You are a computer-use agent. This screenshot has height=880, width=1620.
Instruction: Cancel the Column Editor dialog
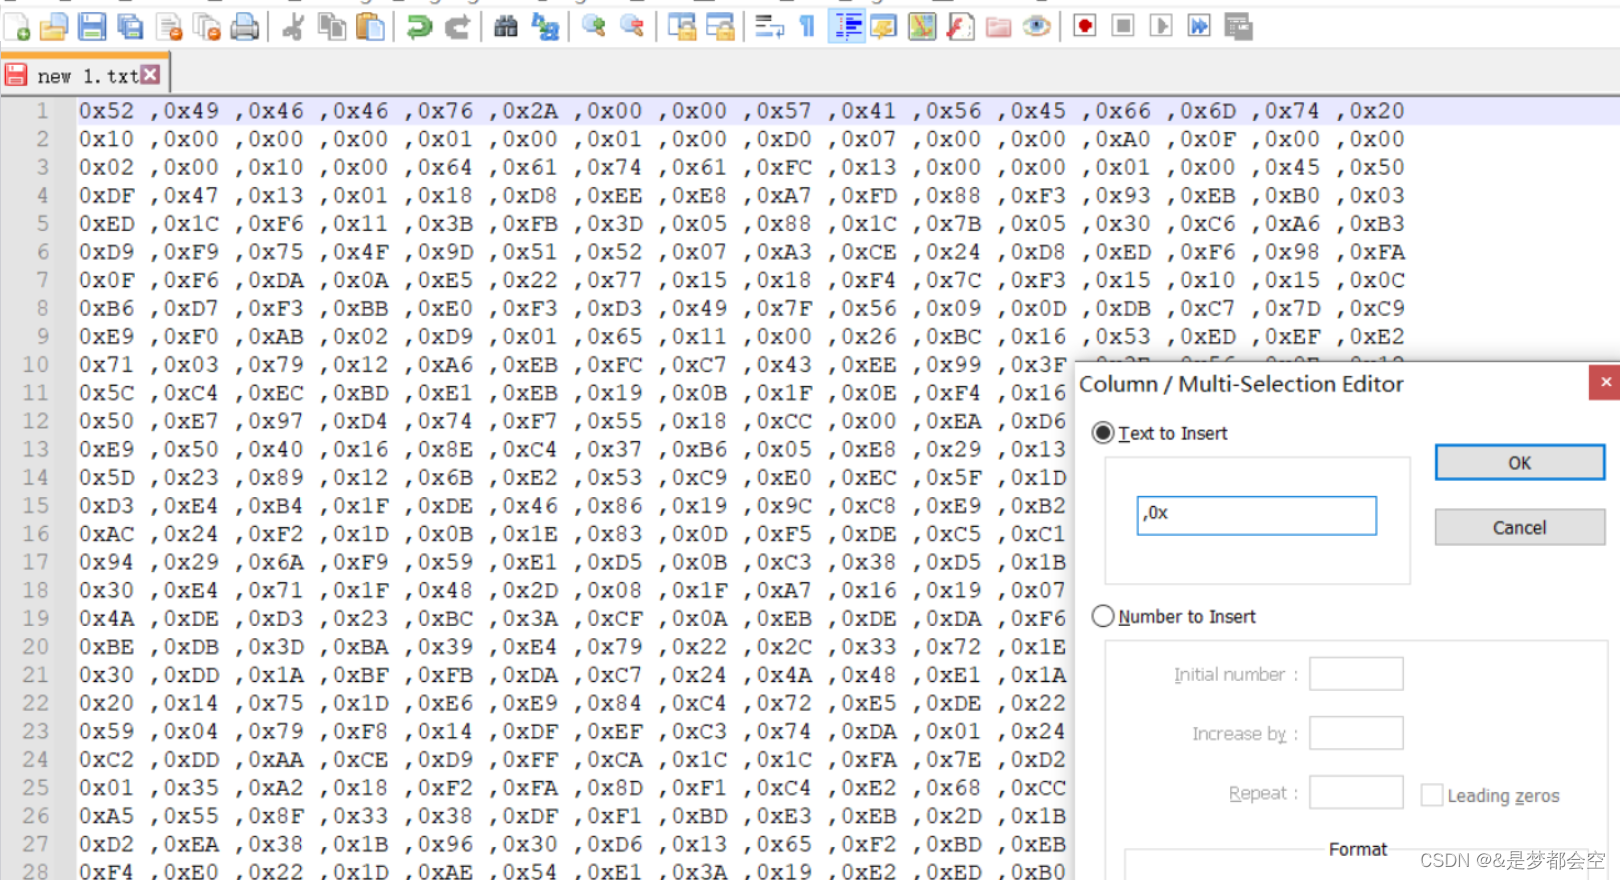tap(1520, 527)
